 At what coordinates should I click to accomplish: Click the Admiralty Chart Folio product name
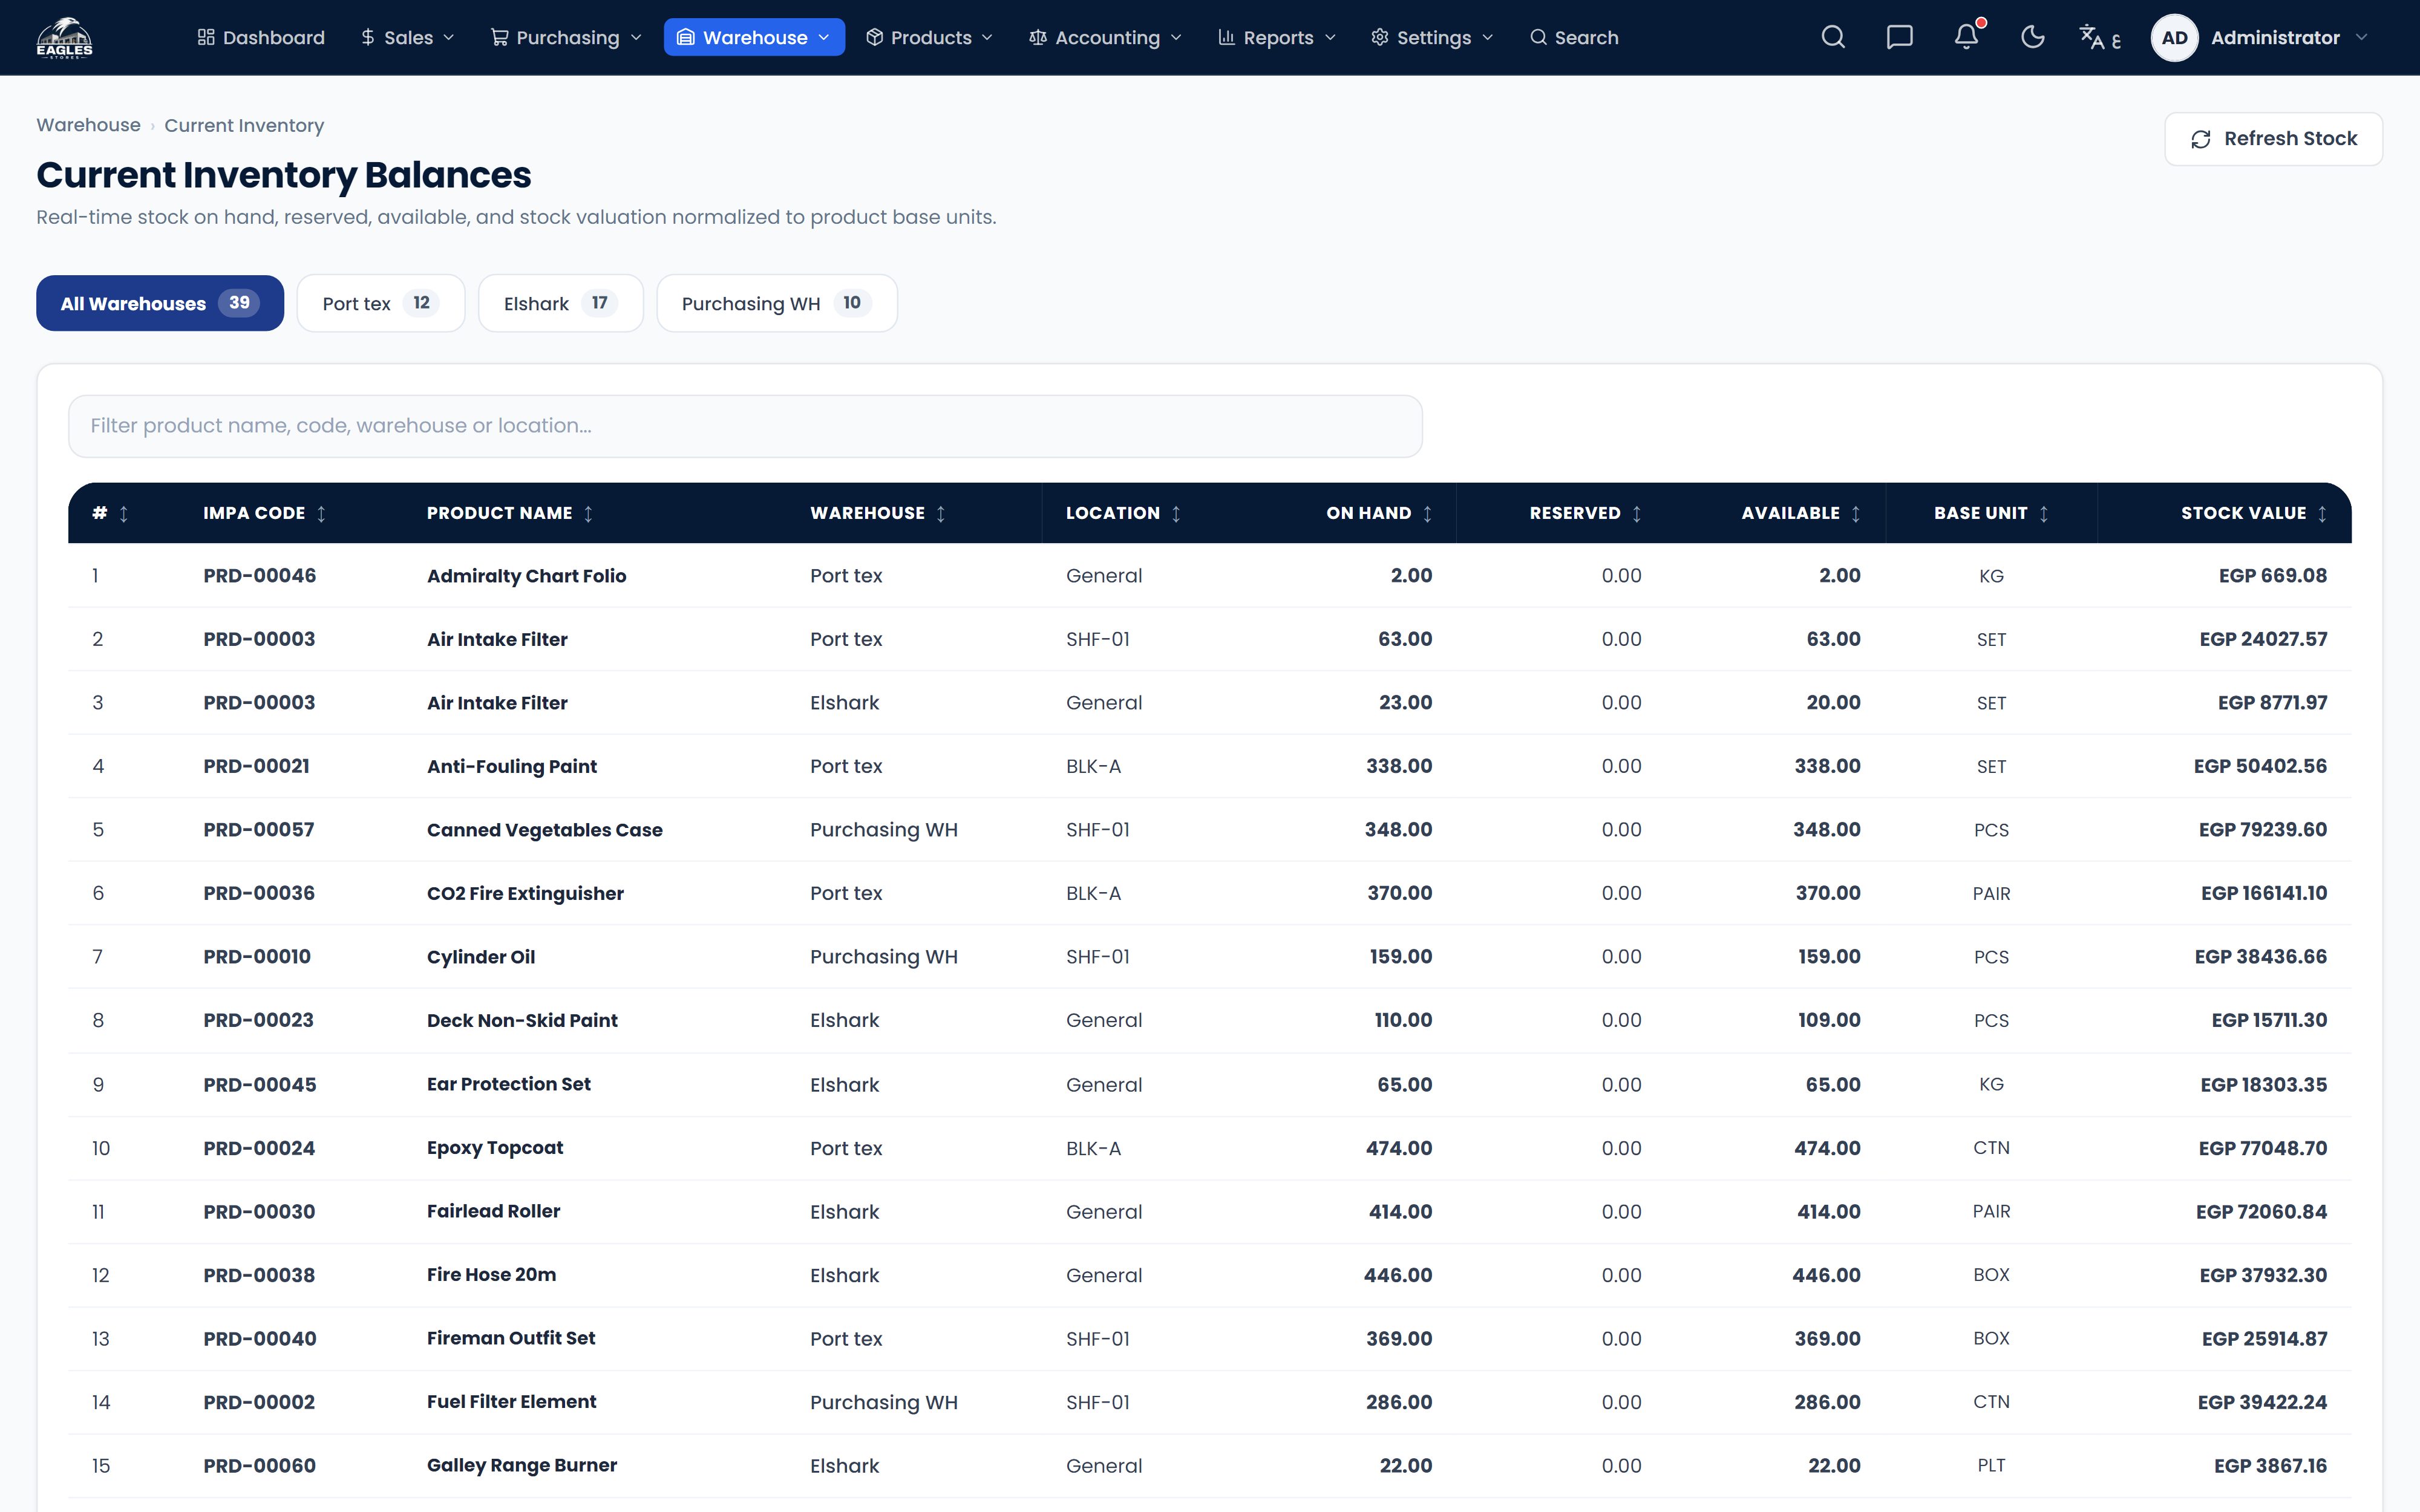[526, 576]
